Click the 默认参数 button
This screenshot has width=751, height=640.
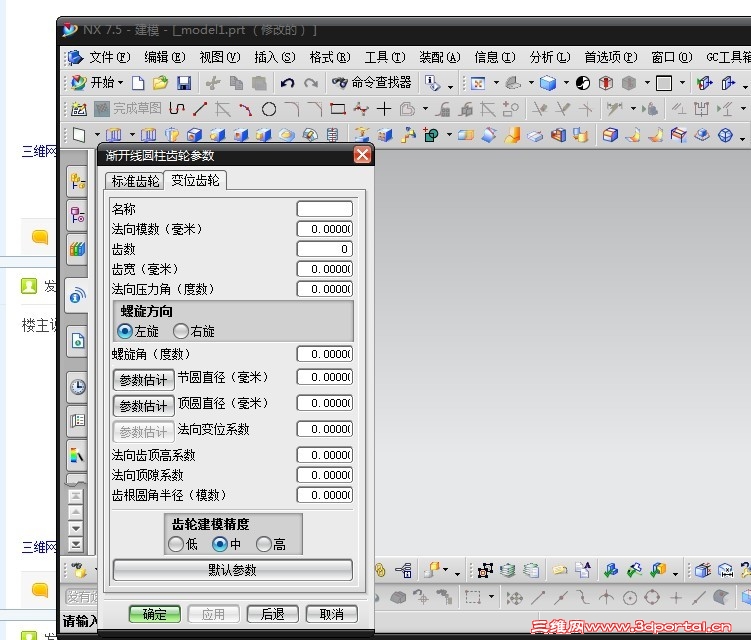click(233, 570)
